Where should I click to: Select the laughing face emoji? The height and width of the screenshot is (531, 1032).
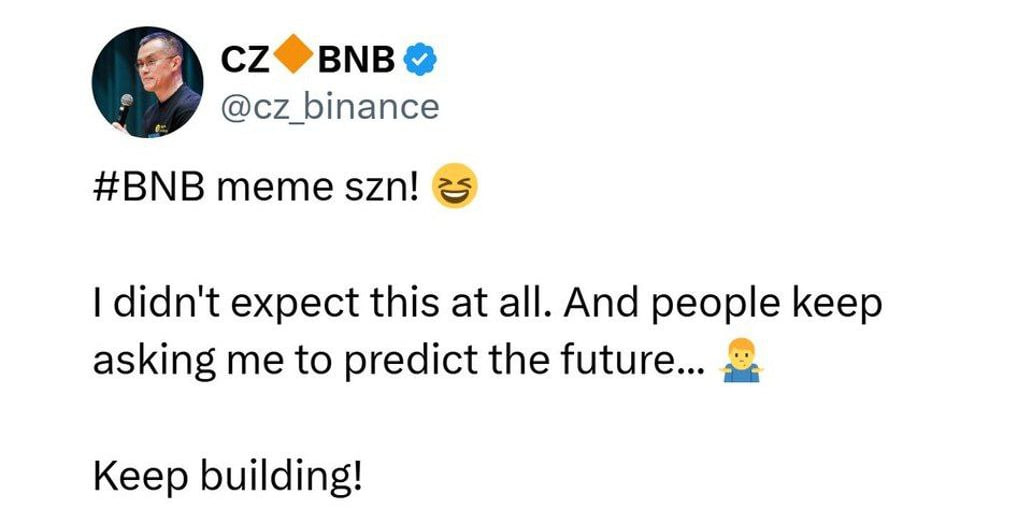(x=454, y=188)
